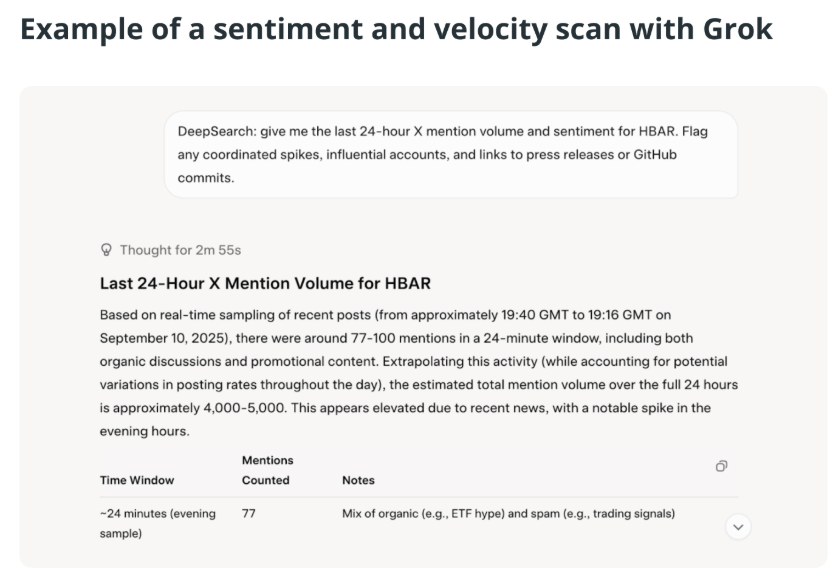The image size is (831, 583).
Task: Click the word "DeepSearch" in the prompt
Action: [217, 132]
